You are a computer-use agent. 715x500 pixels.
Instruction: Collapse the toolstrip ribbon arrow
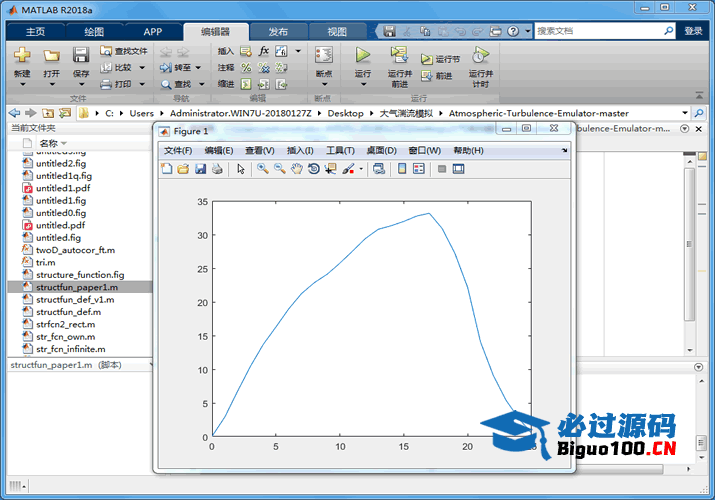(699, 95)
